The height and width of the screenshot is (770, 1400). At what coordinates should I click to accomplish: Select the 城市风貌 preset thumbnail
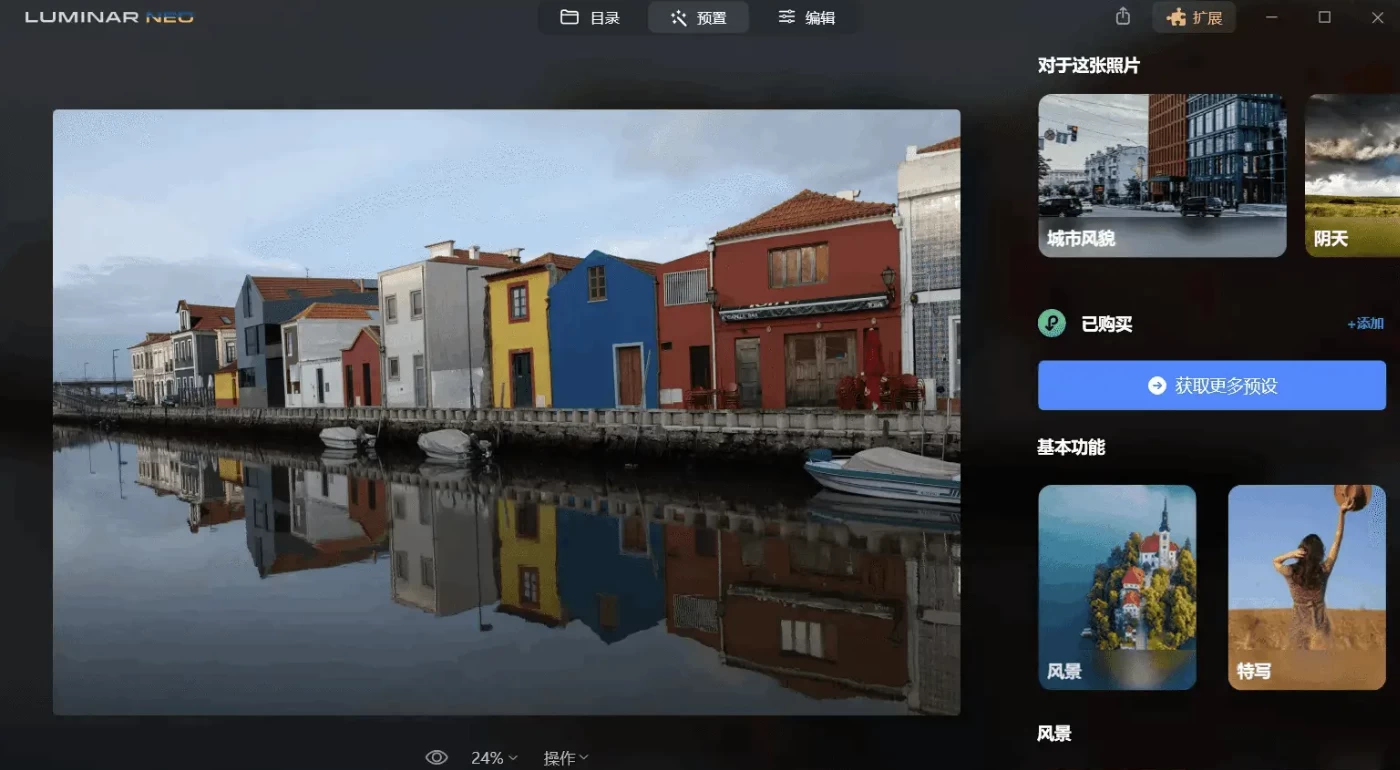point(1162,176)
